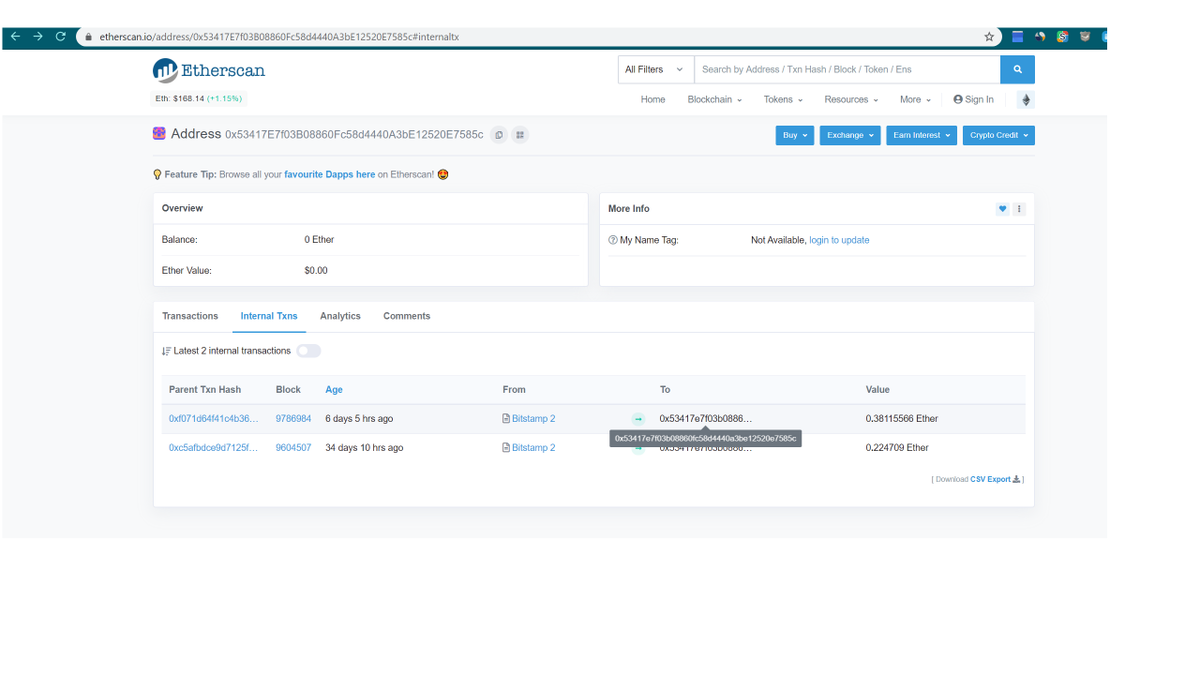Click the address search input field
This screenshot has height=675, width=1200.
point(847,69)
